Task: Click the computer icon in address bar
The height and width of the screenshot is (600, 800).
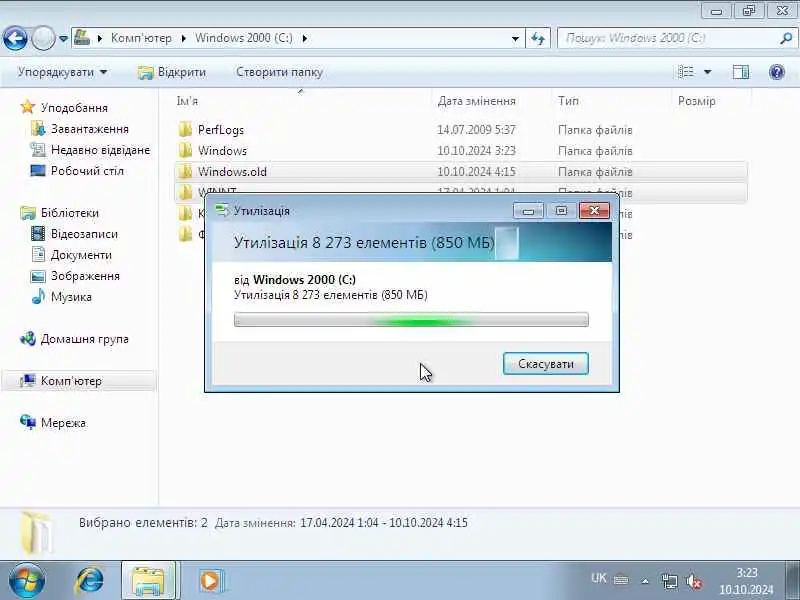Action: (82, 37)
